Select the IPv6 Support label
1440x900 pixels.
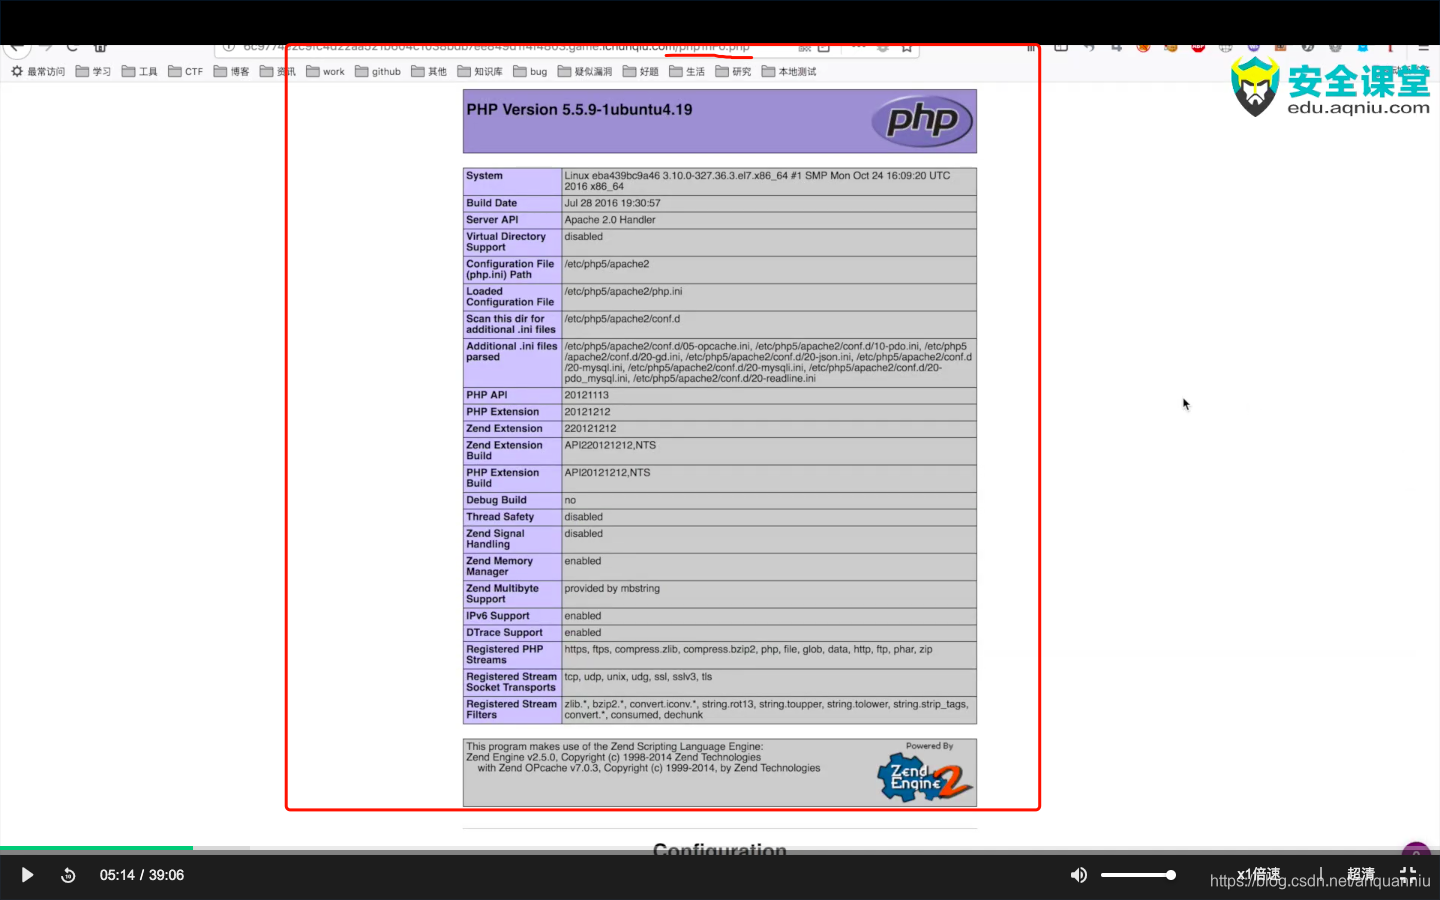click(x=498, y=616)
